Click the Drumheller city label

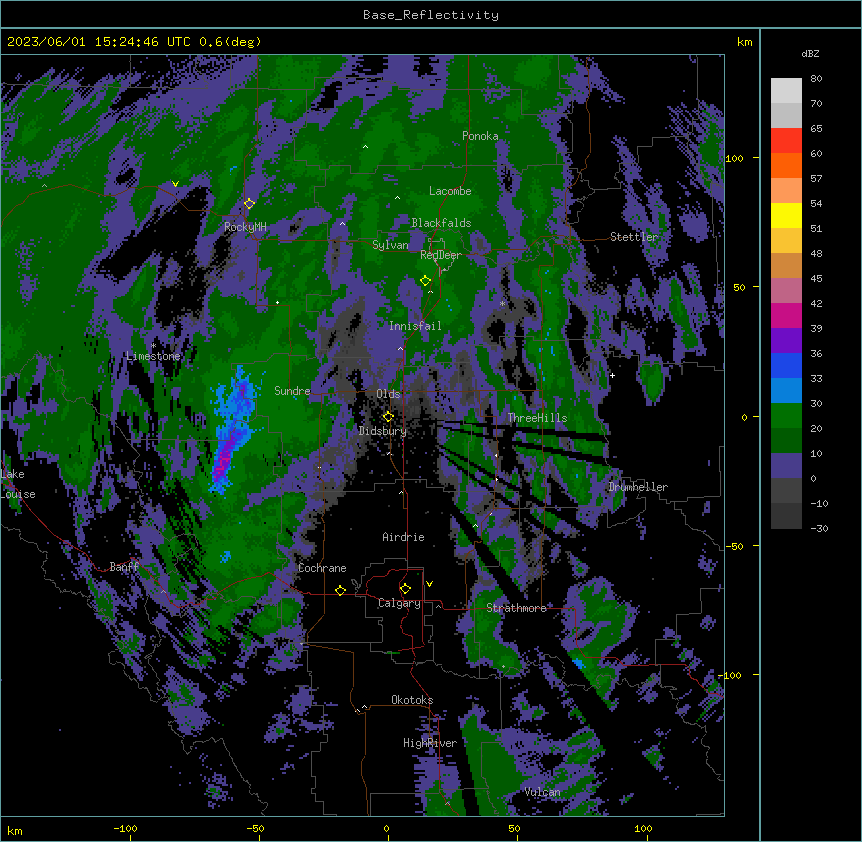click(x=638, y=487)
